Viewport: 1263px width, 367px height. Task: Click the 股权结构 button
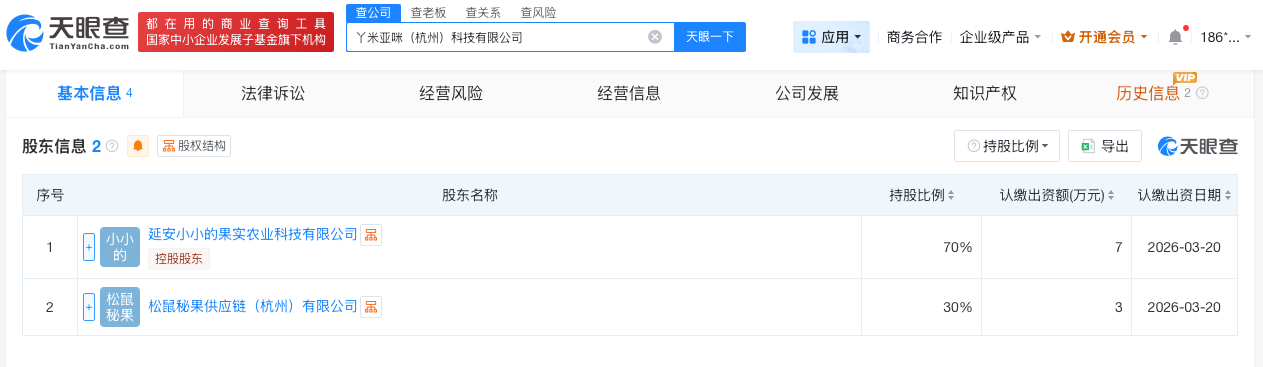tap(194, 146)
